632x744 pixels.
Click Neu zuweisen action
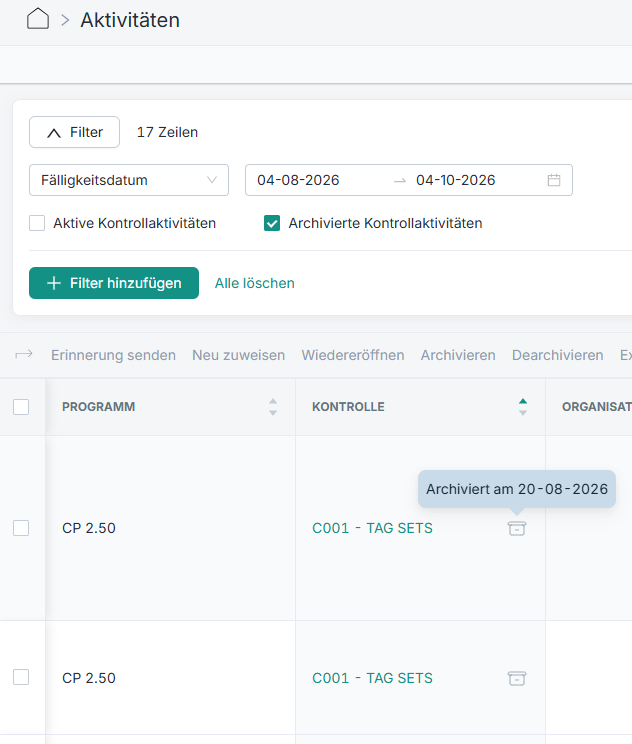pos(239,355)
